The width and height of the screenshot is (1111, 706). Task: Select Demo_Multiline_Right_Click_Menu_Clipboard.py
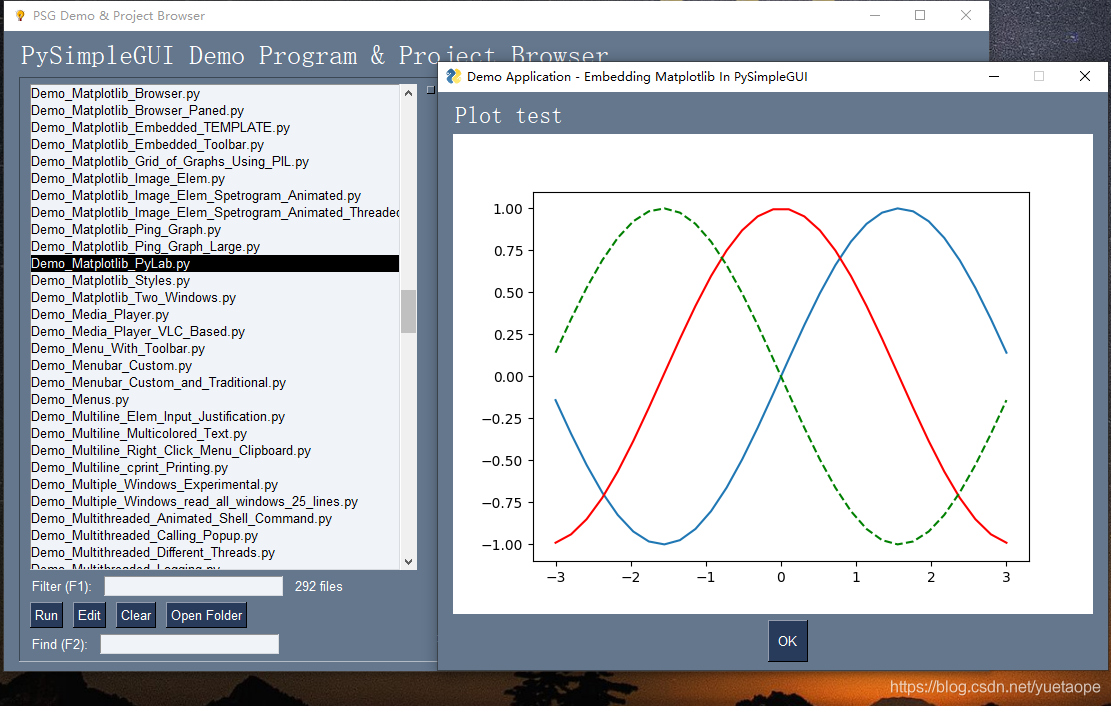pyautogui.click(x=215, y=451)
